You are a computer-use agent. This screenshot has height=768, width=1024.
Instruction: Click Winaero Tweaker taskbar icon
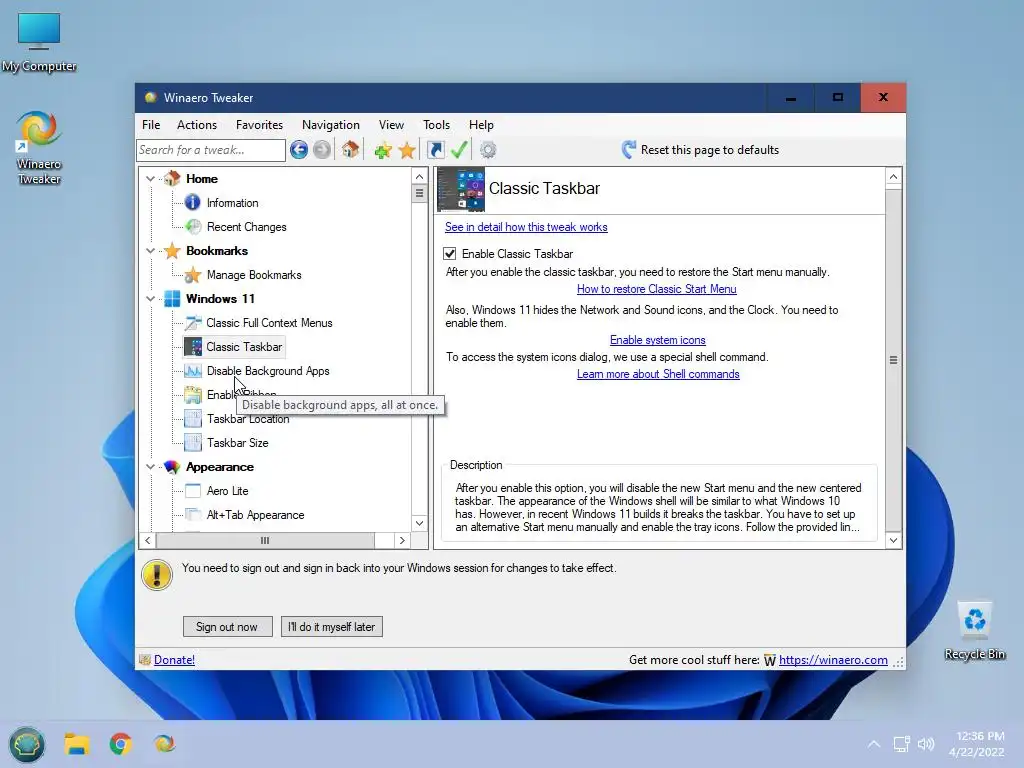pyautogui.click(x=165, y=744)
